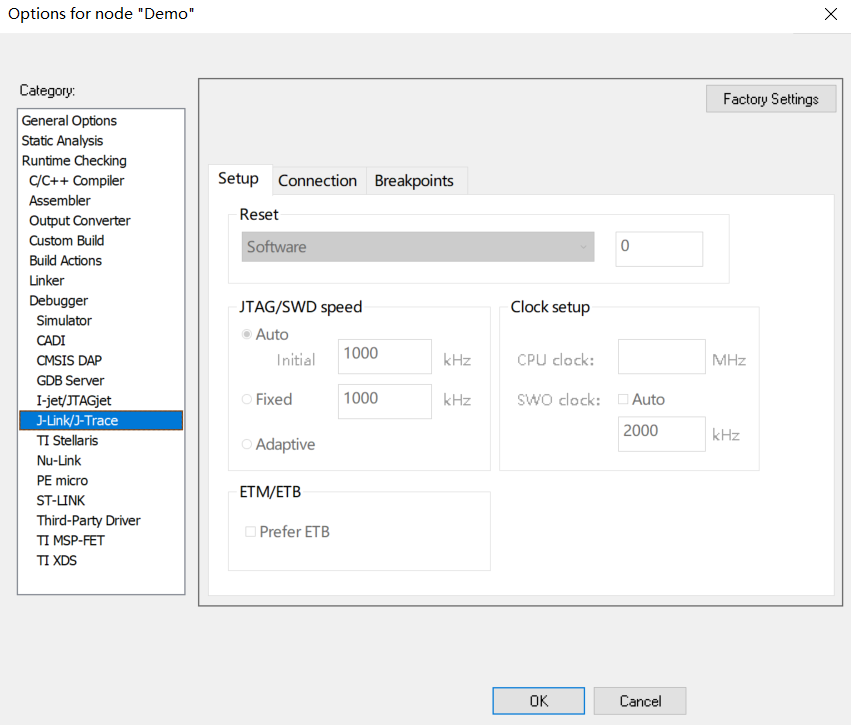The height and width of the screenshot is (725, 851).
Task: Choose Nu-Link driver entry
Action: pyautogui.click(x=59, y=461)
